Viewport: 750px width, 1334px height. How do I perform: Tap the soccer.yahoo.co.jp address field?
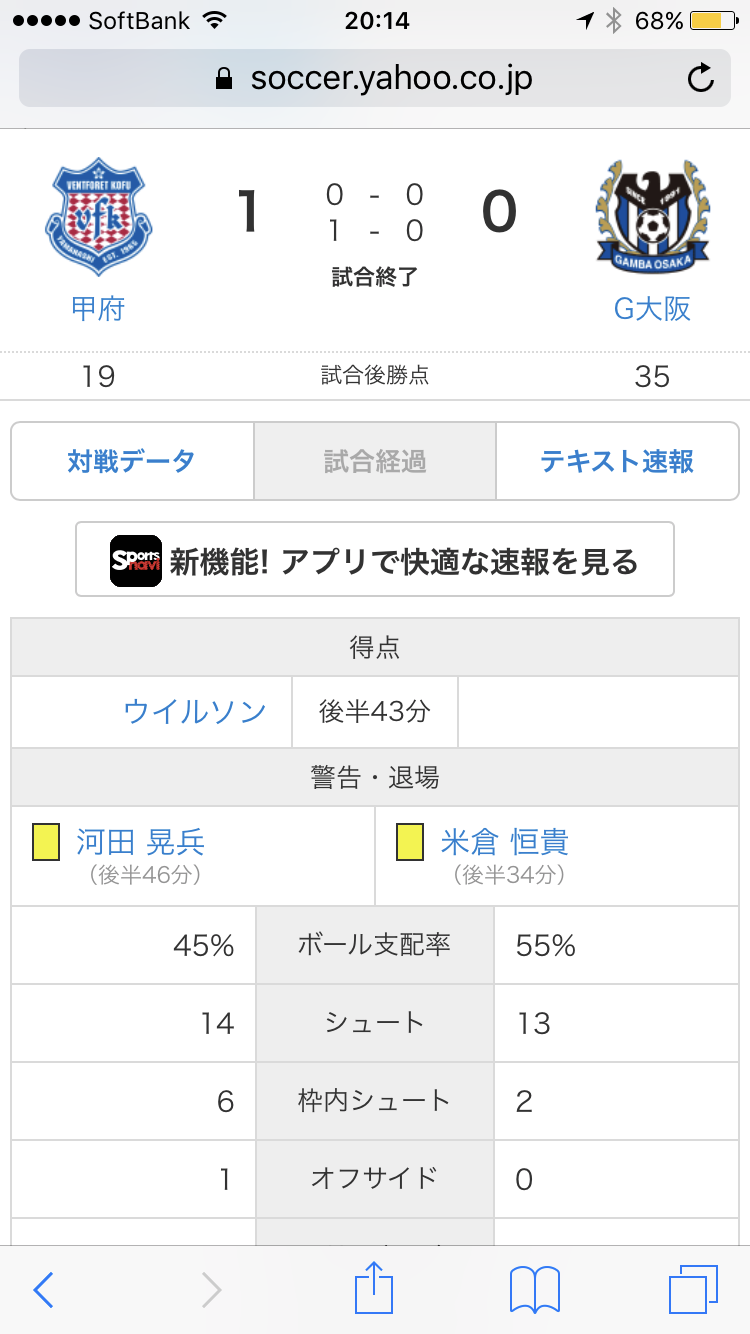click(390, 78)
